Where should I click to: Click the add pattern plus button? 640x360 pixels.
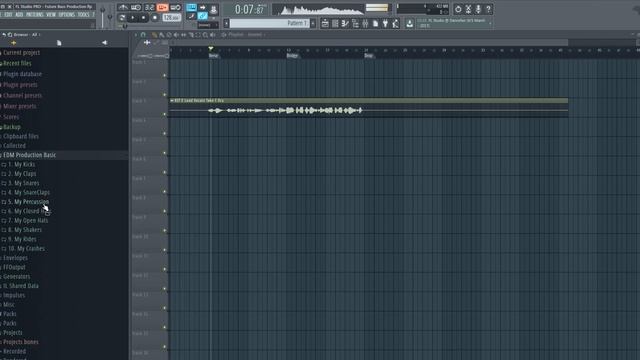point(313,23)
